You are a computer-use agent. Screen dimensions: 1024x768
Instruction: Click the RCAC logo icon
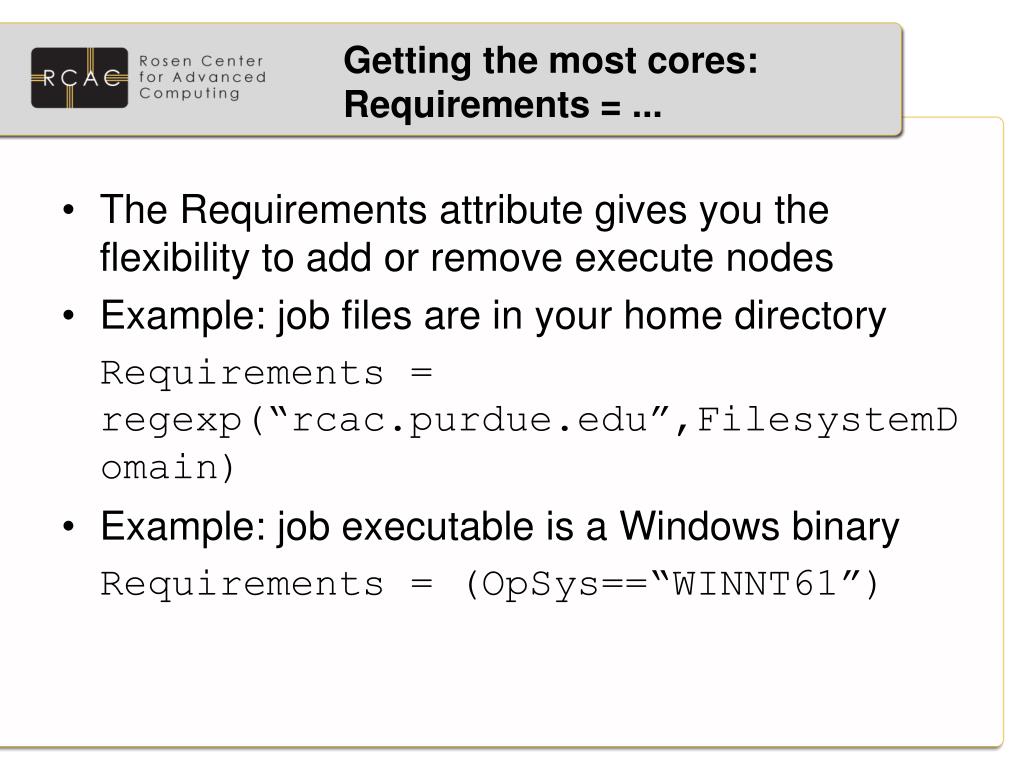(x=80, y=78)
